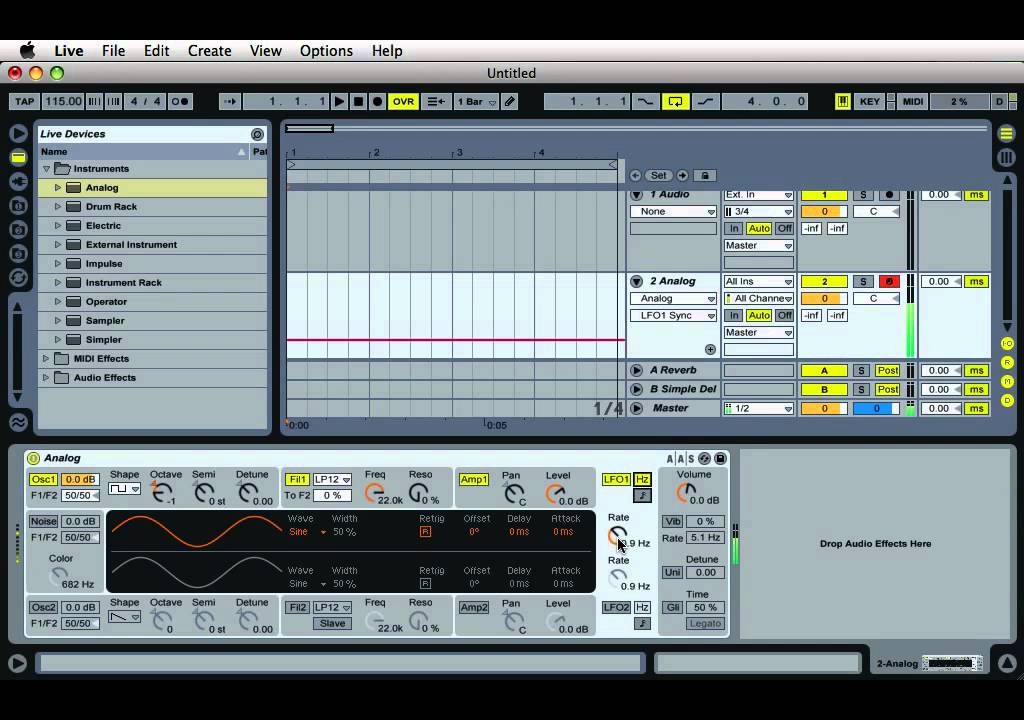This screenshot has height=720, width=1024.
Task: Click the Punch-Out switch icon
Action: coord(705,101)
